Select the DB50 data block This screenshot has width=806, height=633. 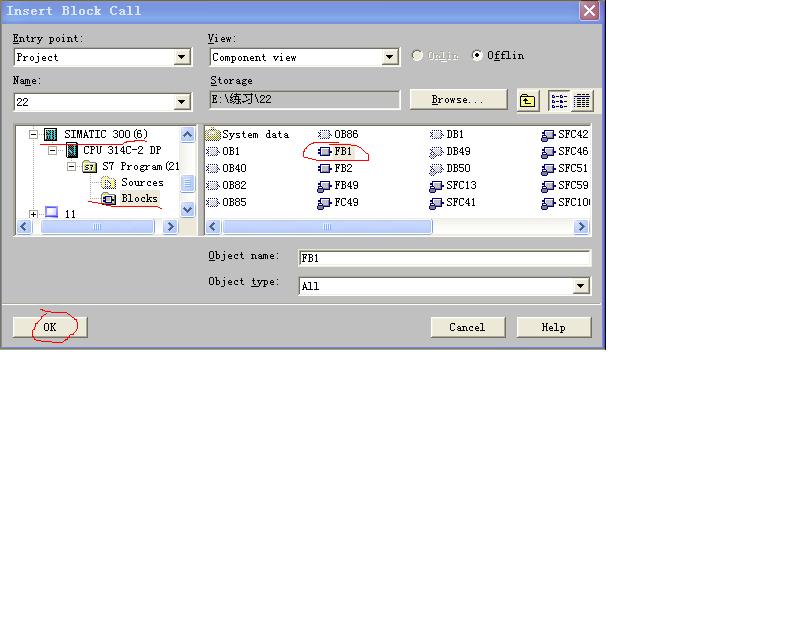click(x=450, y=168)
